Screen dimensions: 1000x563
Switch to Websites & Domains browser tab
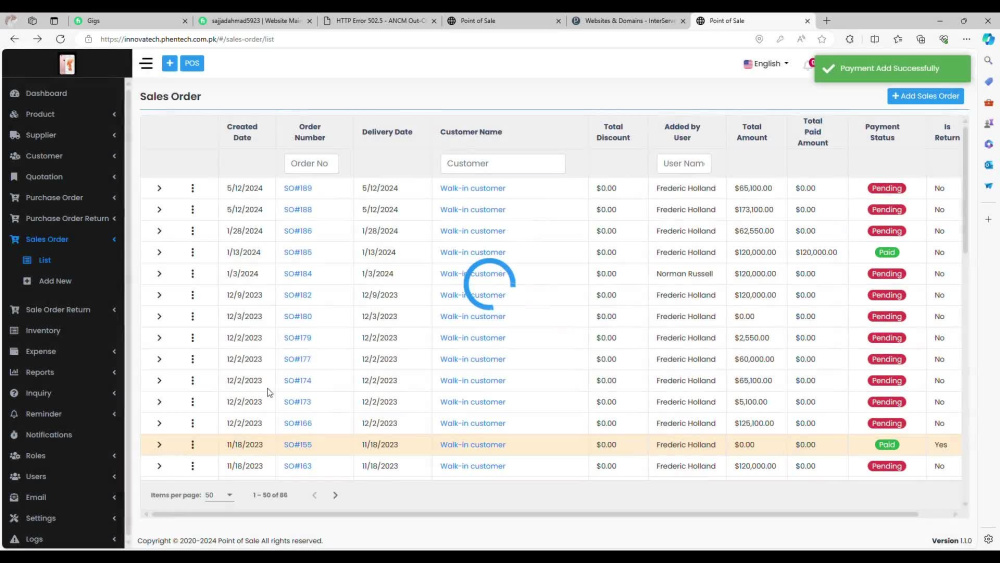coord(628,20)
